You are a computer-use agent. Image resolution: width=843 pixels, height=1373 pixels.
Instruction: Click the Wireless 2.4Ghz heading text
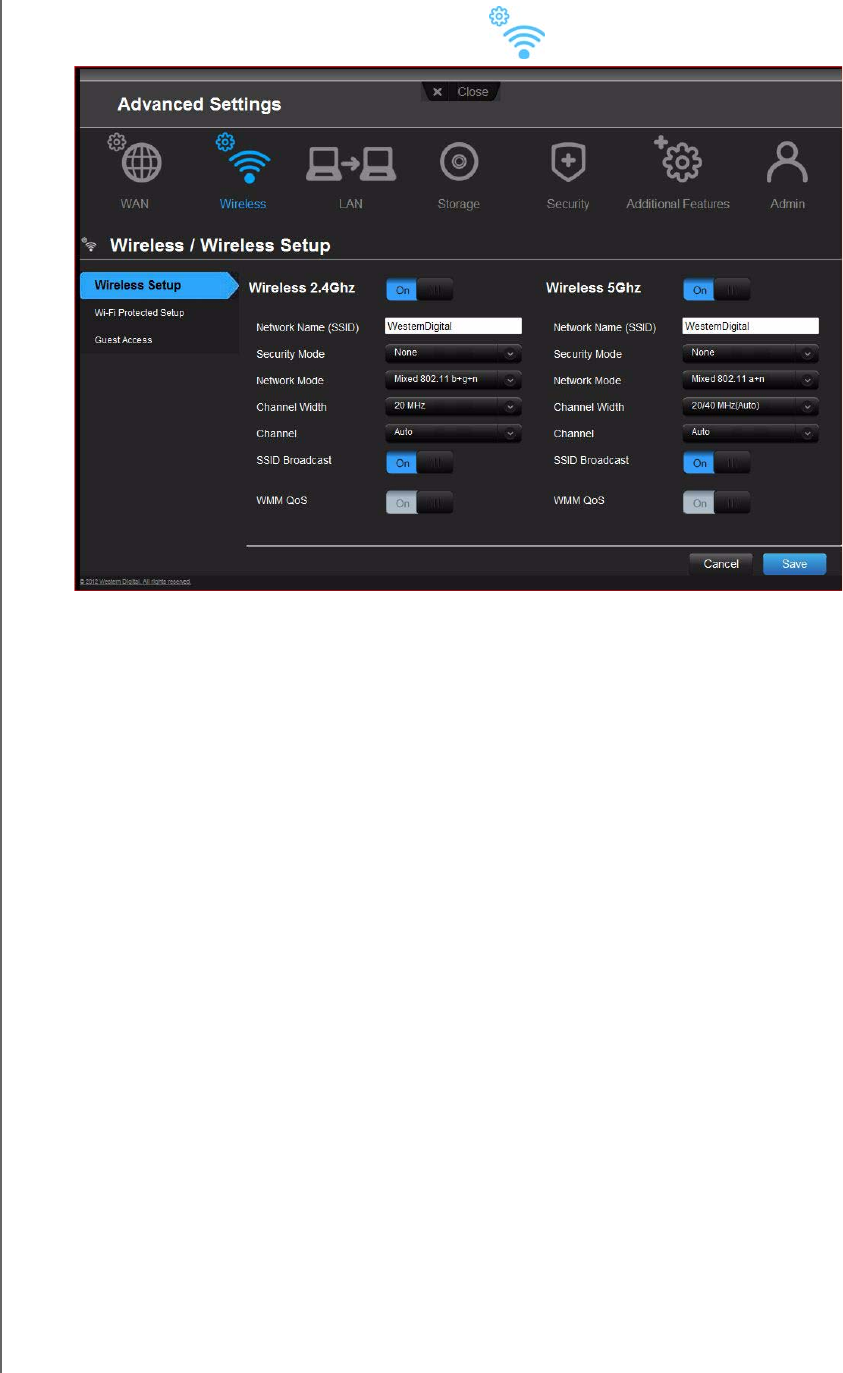[x=302, y=288]
